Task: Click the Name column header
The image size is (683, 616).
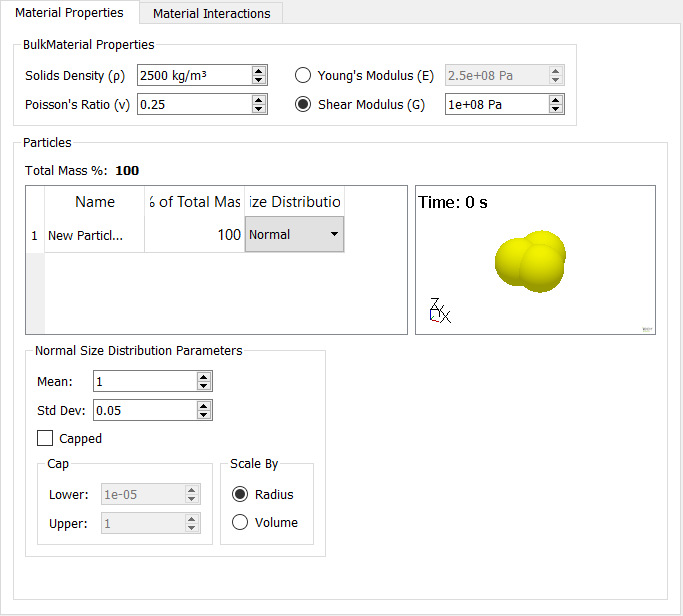Action: 95,202
